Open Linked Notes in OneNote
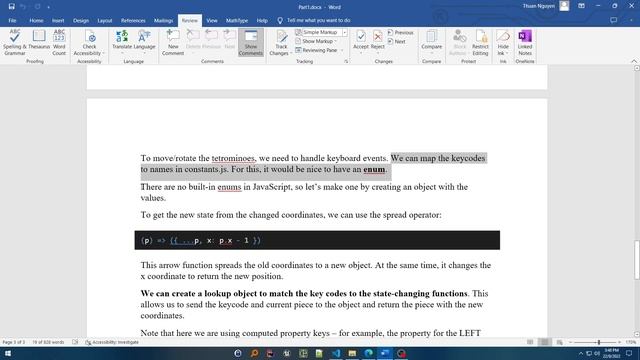The image size is (640, 360). 525,42
